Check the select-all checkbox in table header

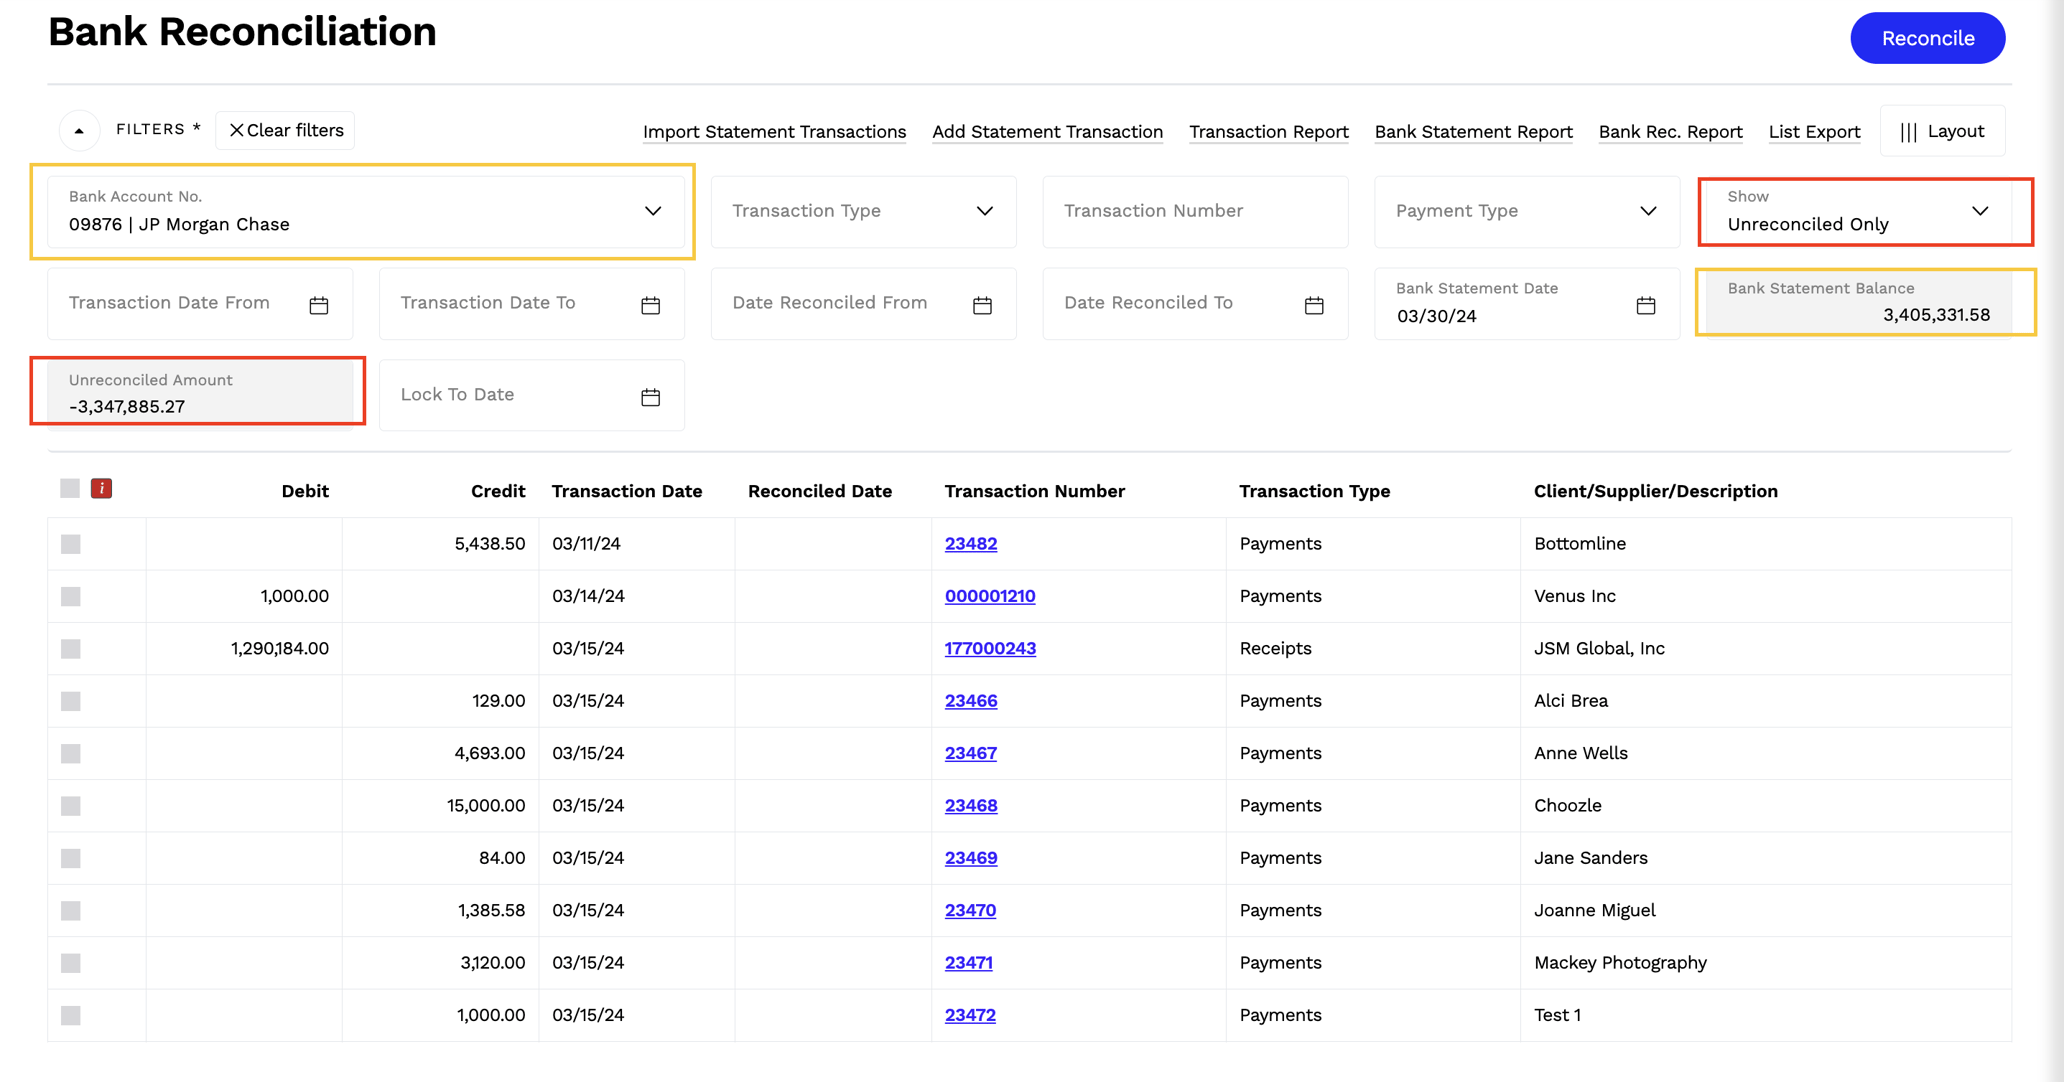point(70,488)
